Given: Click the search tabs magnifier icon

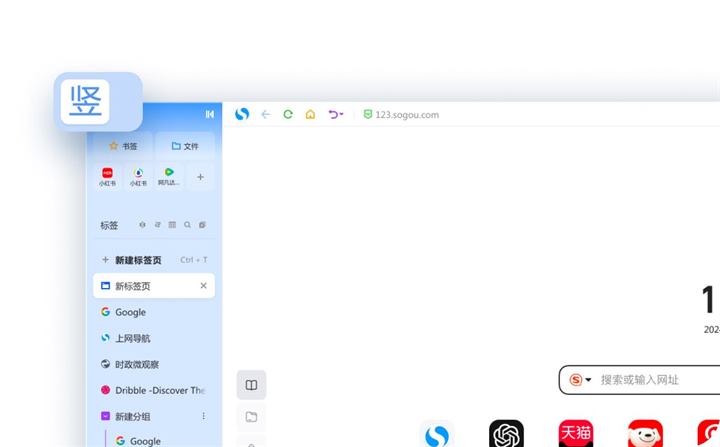Looking at the screenshot, I should click(x=187, y=225).
